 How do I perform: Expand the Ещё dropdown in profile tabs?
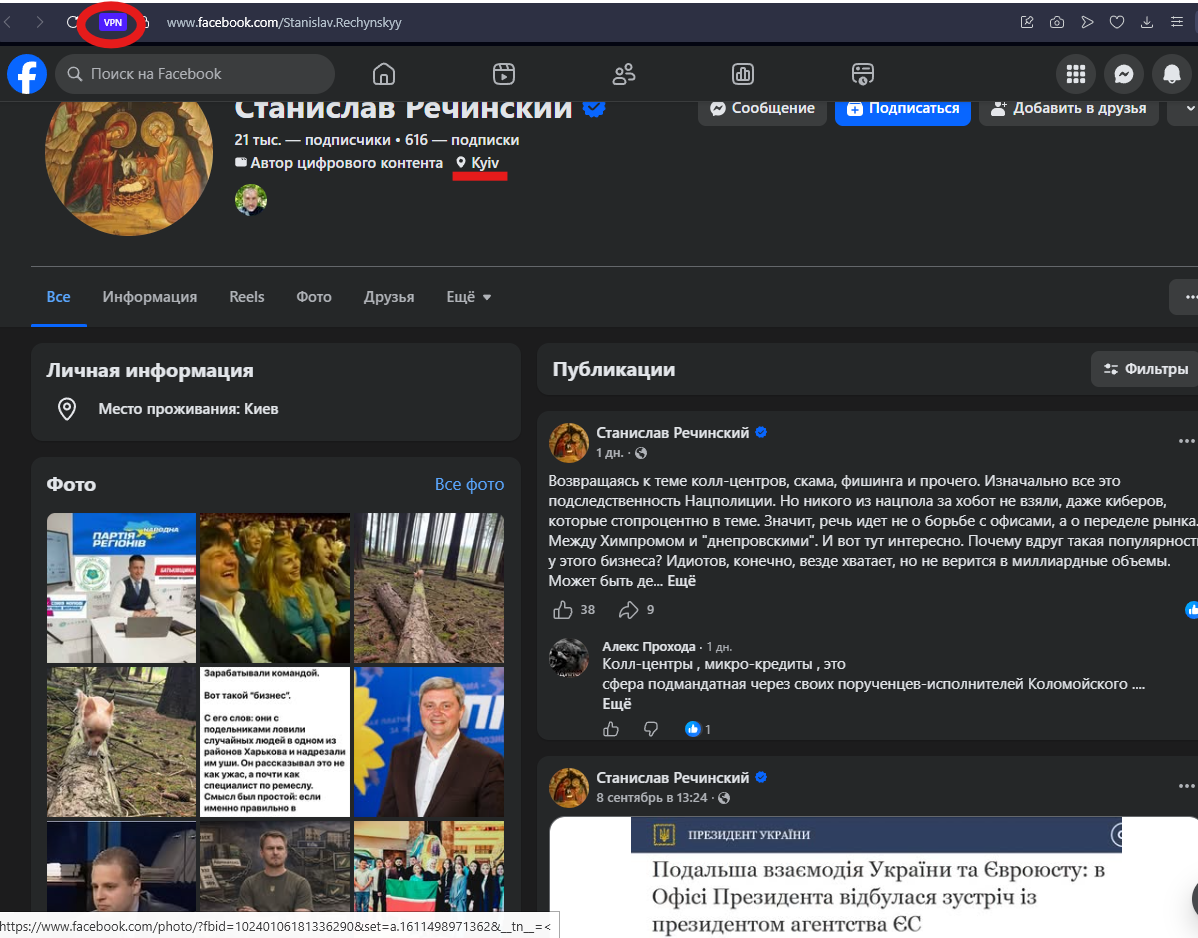[468, 297]
